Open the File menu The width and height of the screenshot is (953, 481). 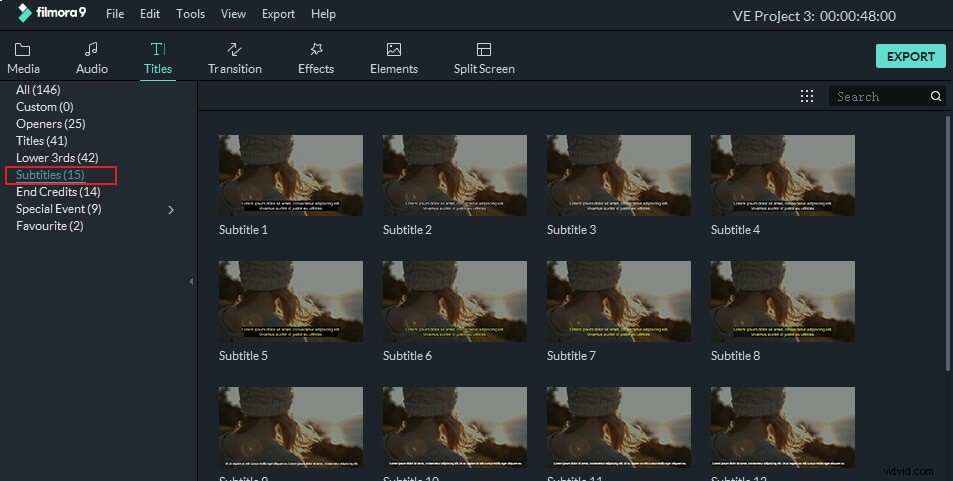pyautogui.click(x=115, y=13)
